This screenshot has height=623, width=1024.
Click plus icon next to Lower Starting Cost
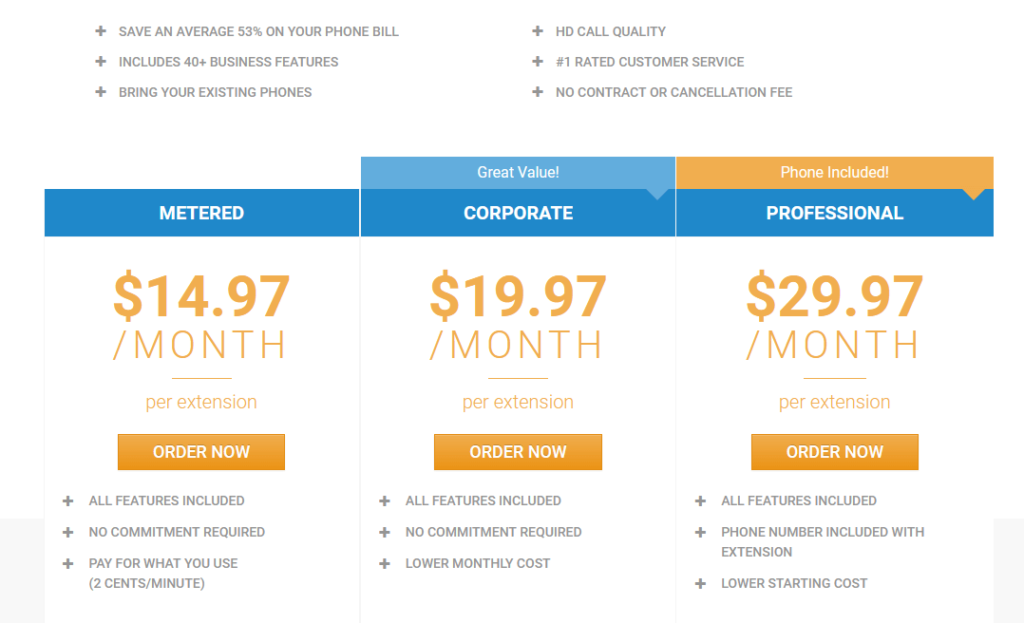tap(701, 583)
